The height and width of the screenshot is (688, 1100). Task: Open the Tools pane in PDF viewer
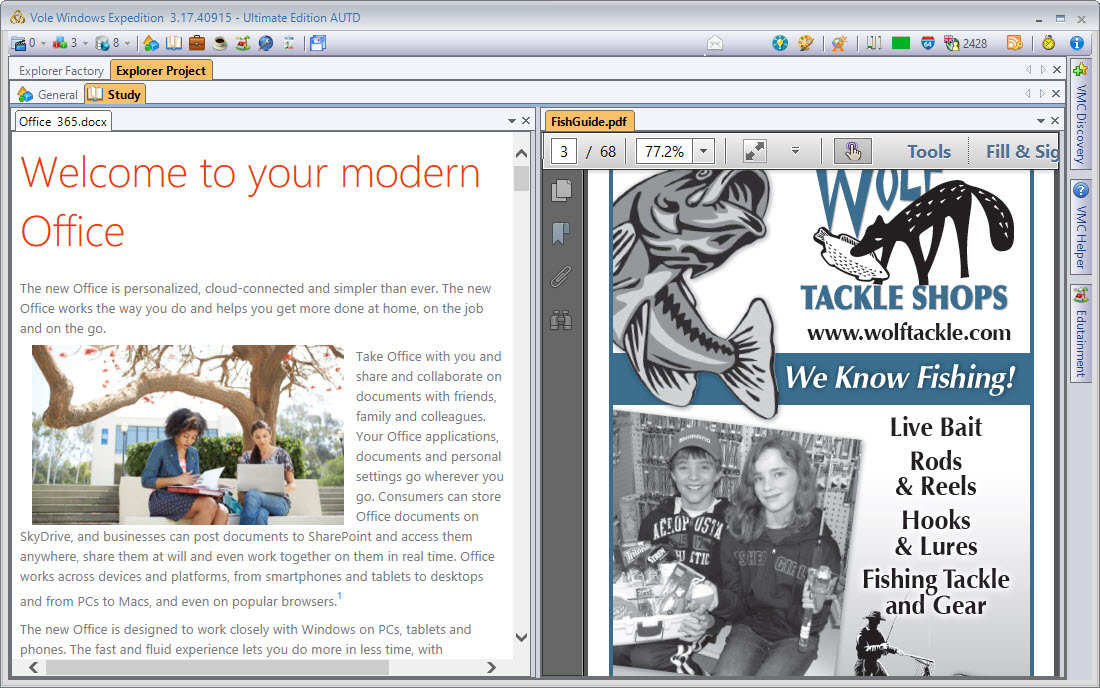point(929,151)
